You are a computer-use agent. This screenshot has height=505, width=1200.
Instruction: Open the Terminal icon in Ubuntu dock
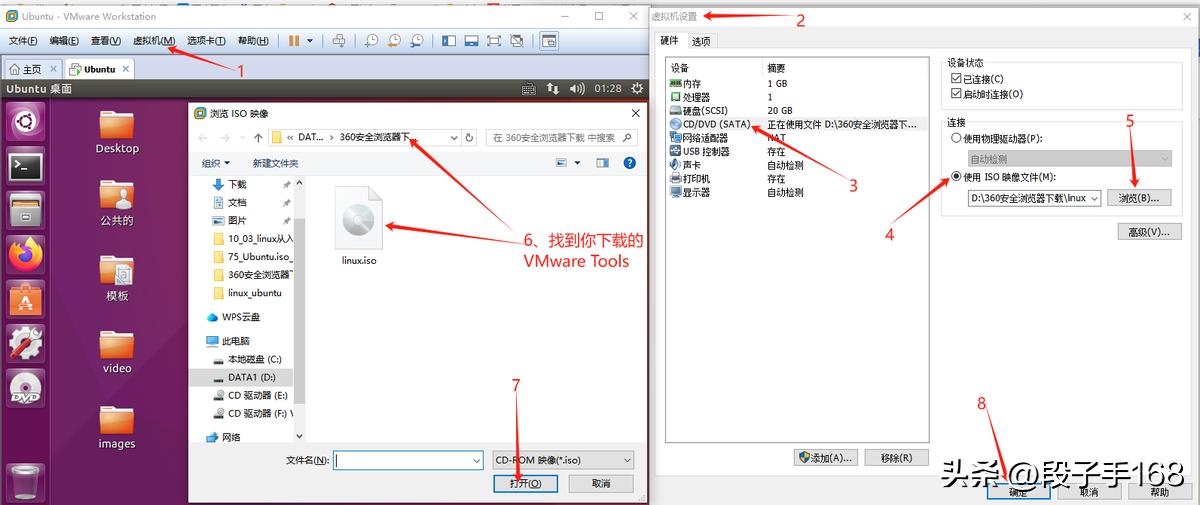(25, 167)
